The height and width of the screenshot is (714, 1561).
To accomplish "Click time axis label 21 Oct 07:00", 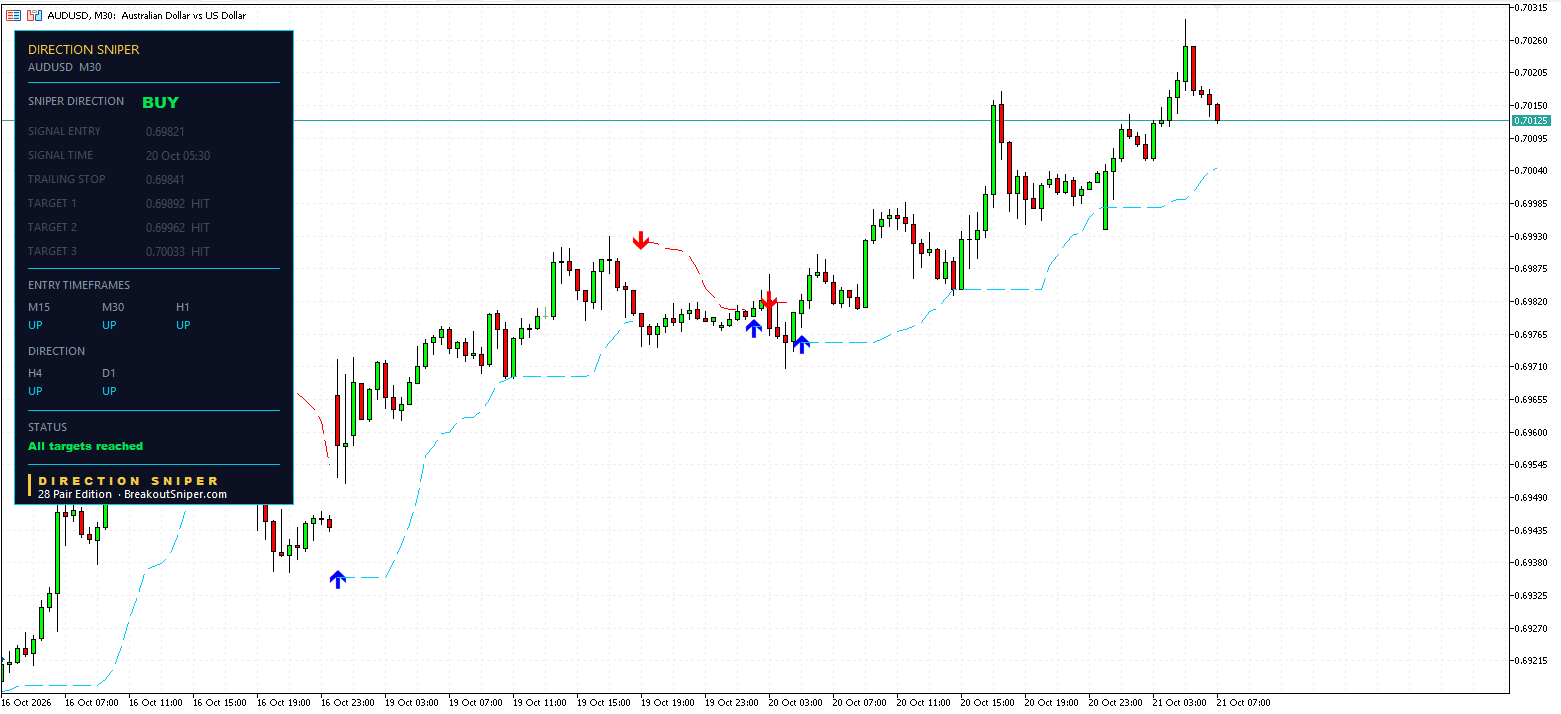I will pyautogui.click(x=1243, y=703).
